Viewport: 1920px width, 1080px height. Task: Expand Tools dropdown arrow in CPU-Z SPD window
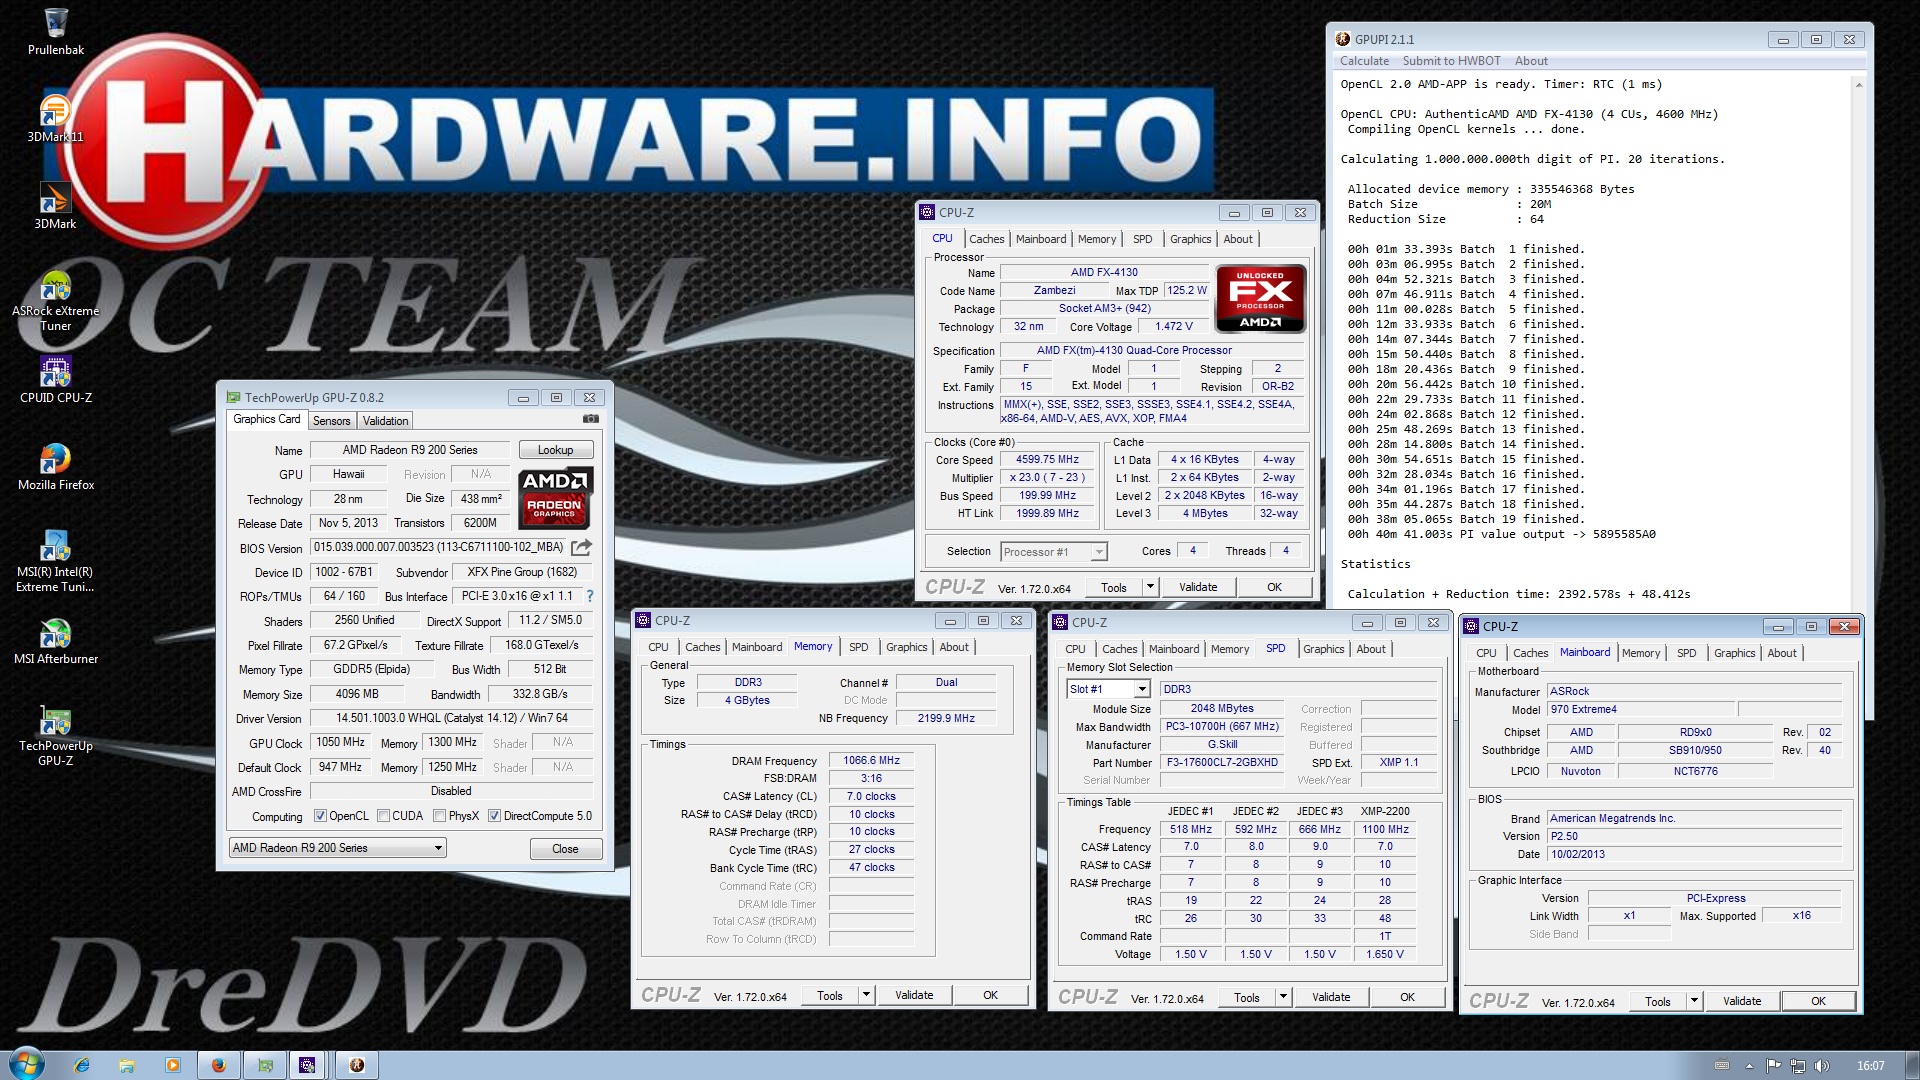coord(1283,997)
